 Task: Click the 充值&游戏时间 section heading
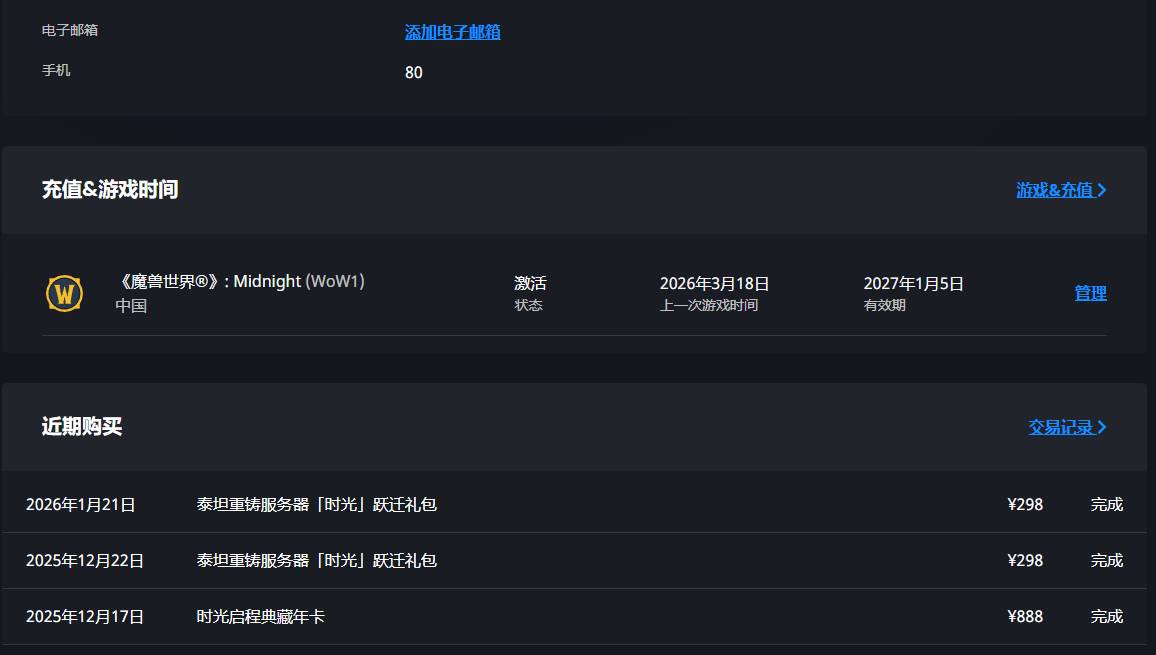click(x=110, y=190)
